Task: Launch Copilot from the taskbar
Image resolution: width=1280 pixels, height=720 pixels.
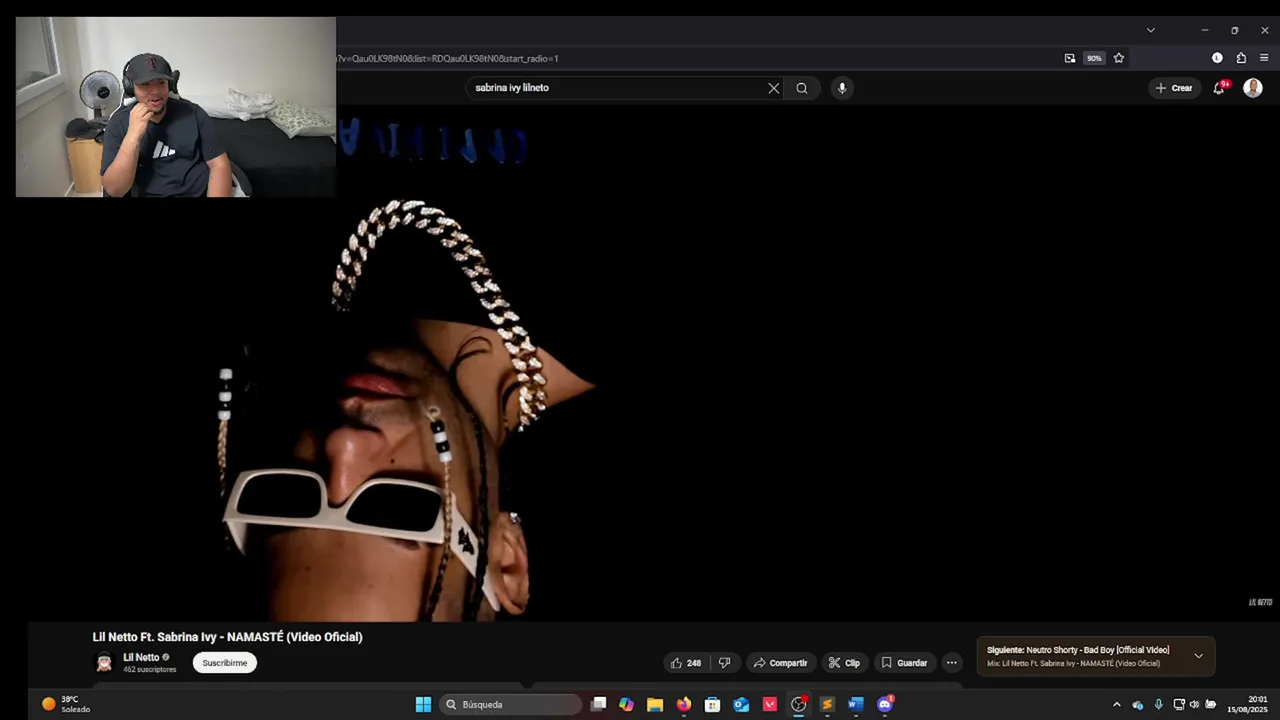Action: 626,705
